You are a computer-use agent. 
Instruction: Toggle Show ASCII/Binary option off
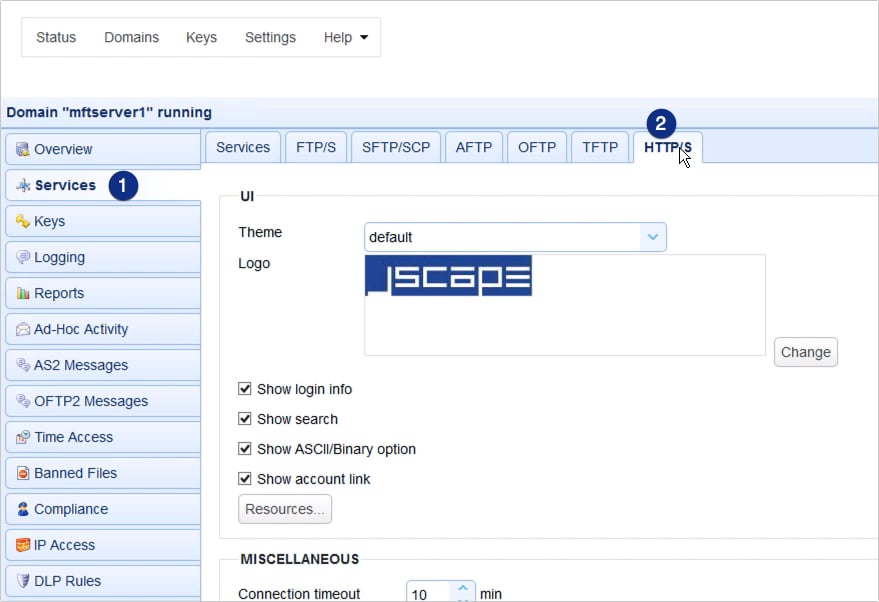click(x=245, y=449)
